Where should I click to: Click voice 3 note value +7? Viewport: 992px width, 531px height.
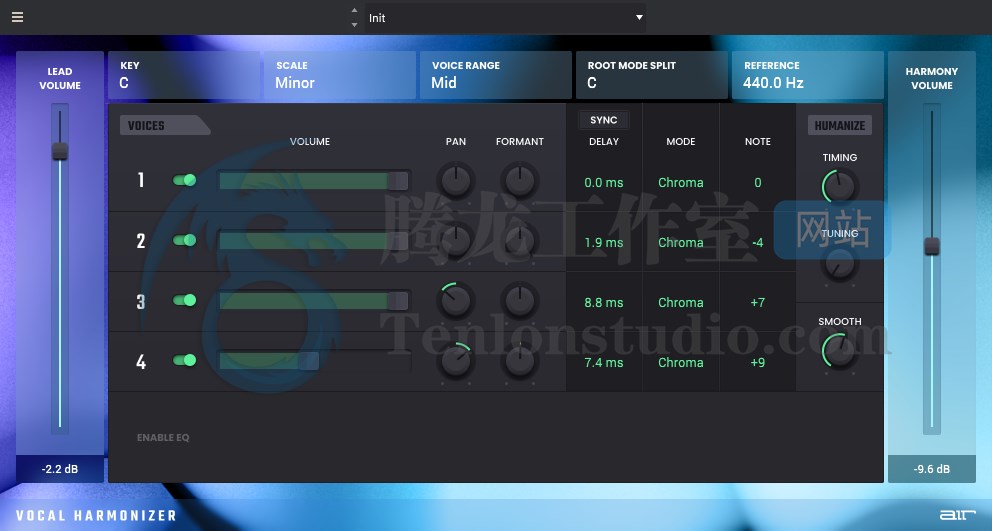pyautogui.click(x=758, y=303)
